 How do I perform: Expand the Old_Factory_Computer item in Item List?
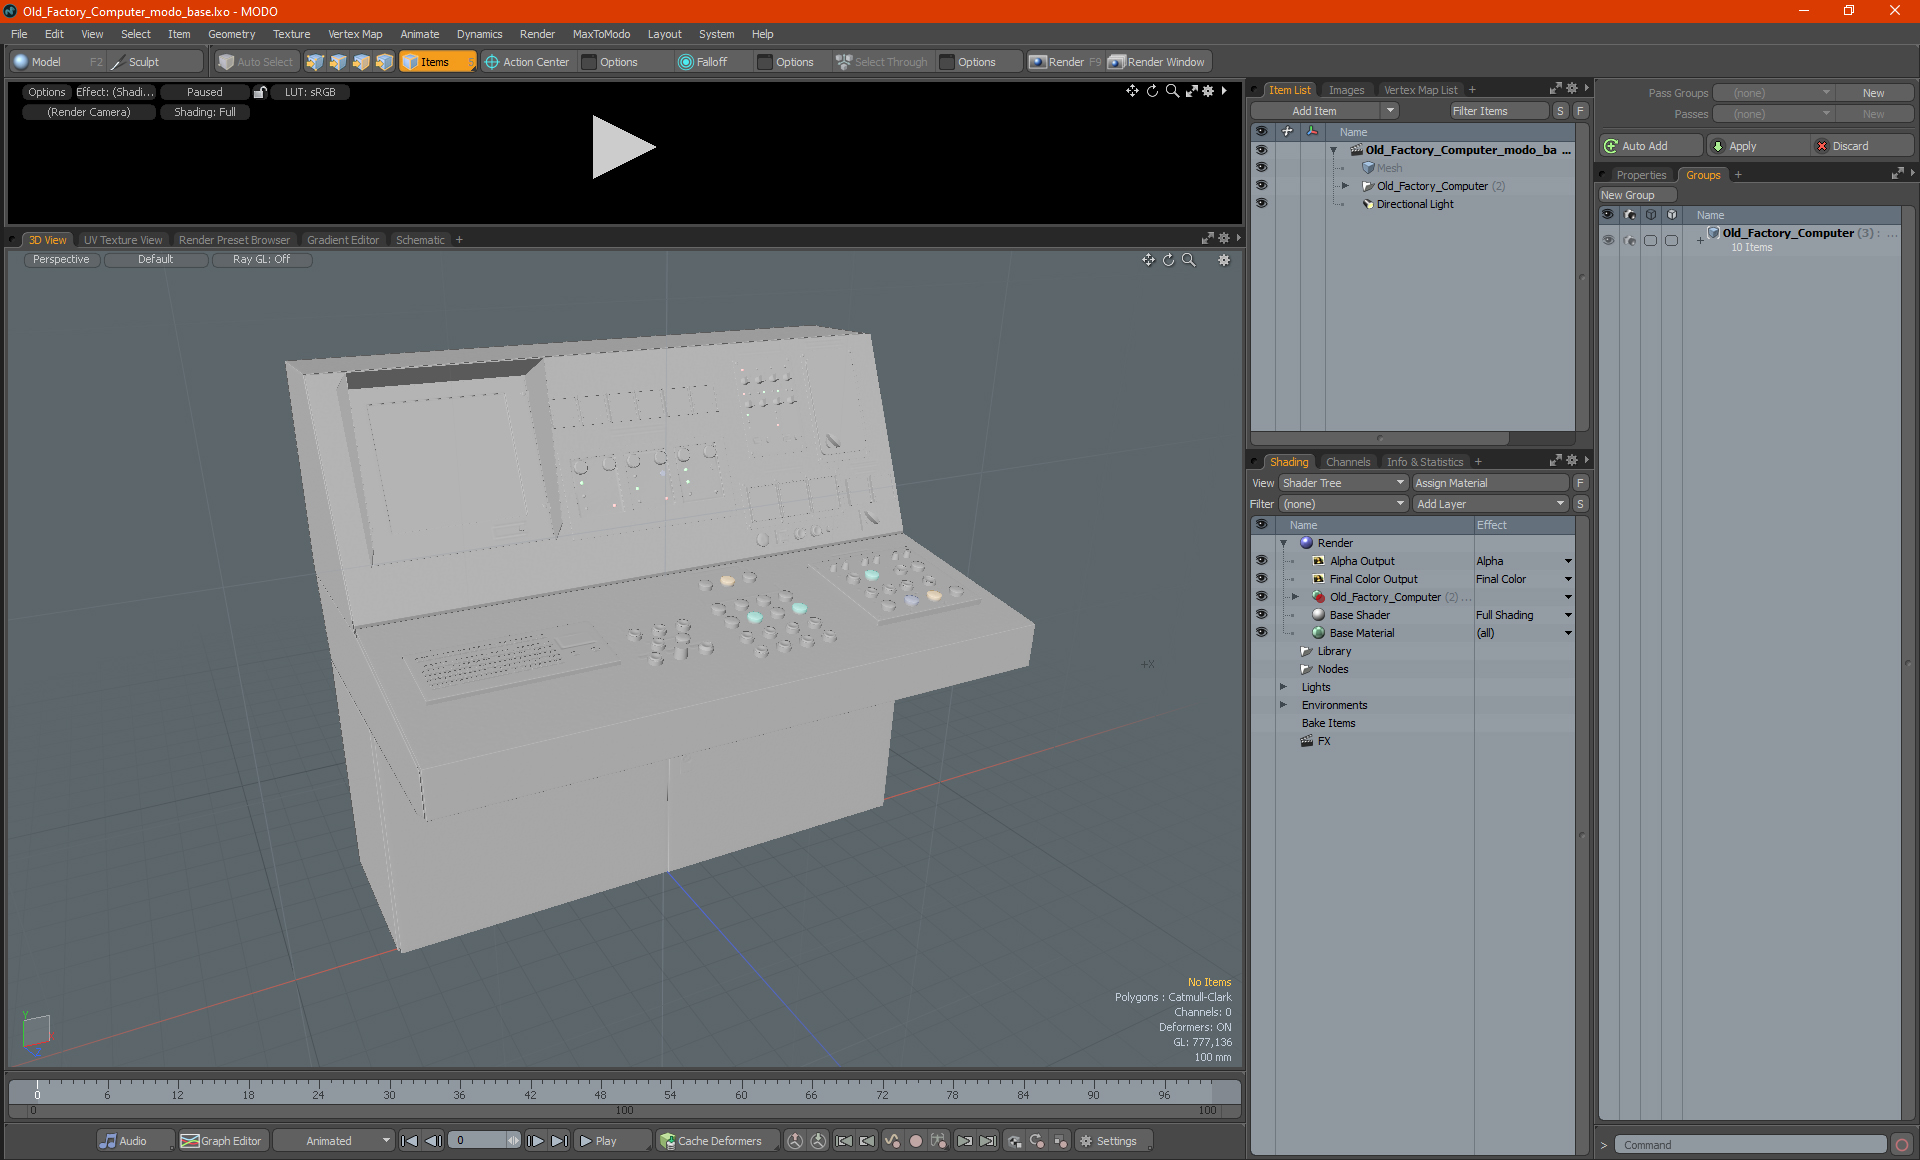click(x=1345, y=186)
